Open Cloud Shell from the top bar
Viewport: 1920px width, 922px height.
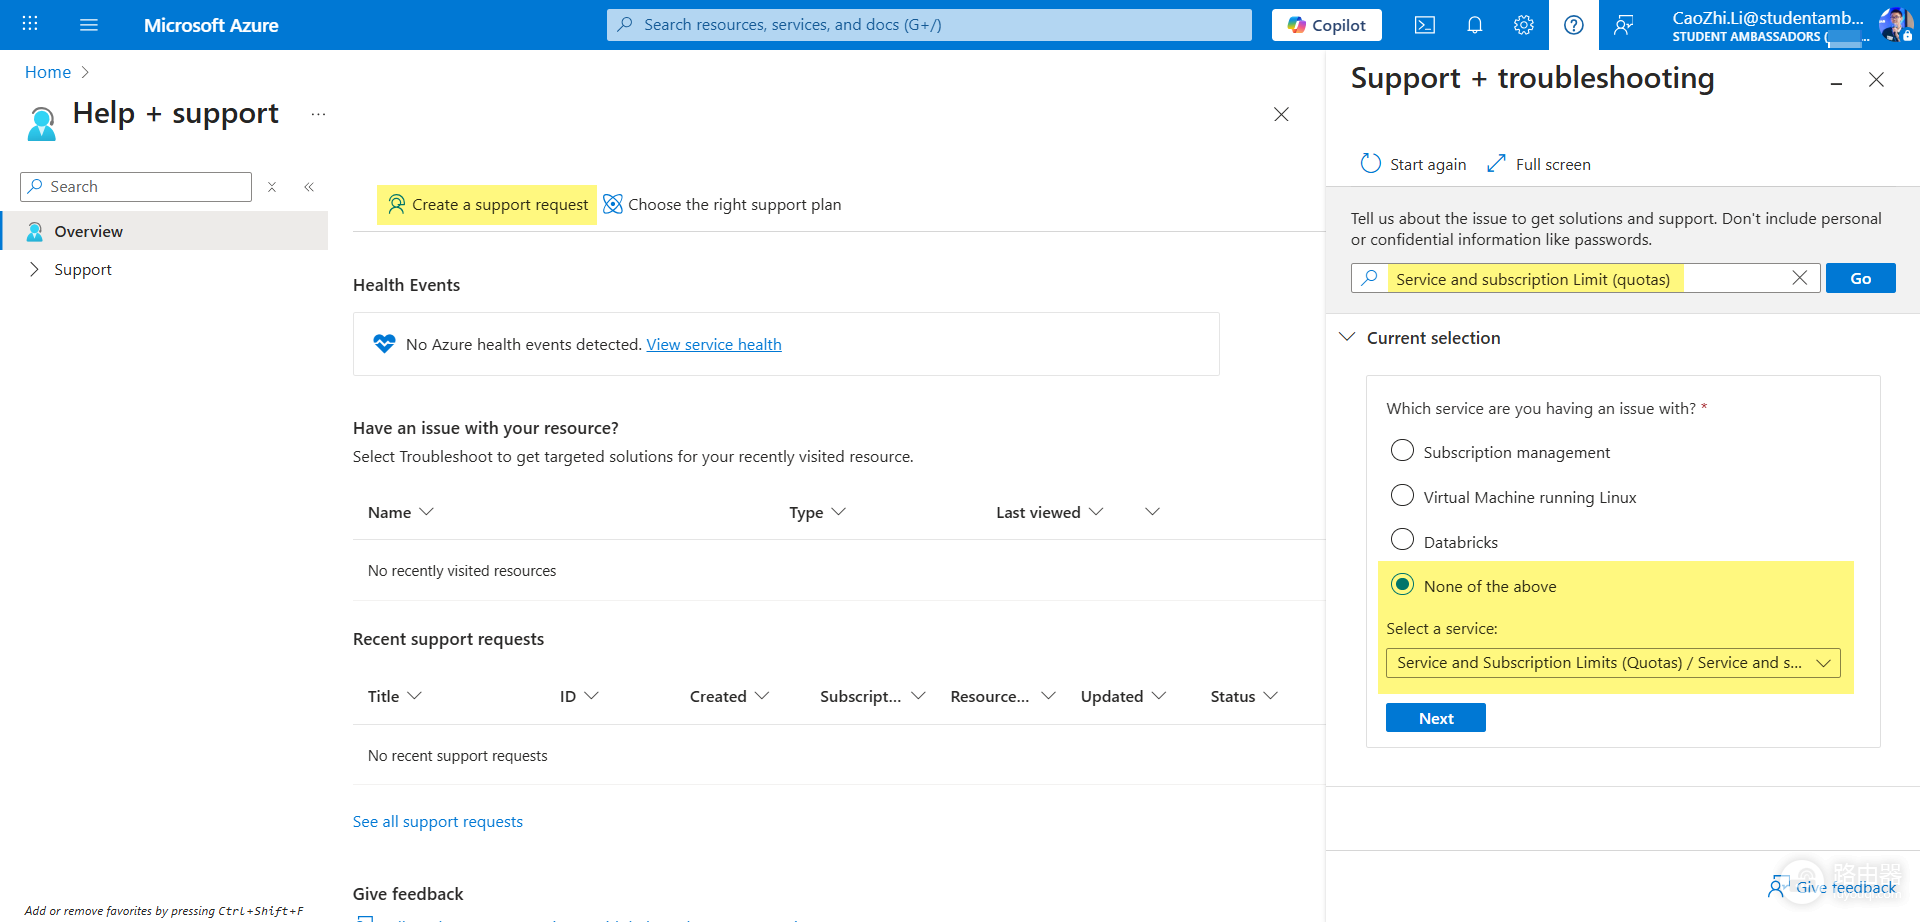click(x=1425, y=25)
